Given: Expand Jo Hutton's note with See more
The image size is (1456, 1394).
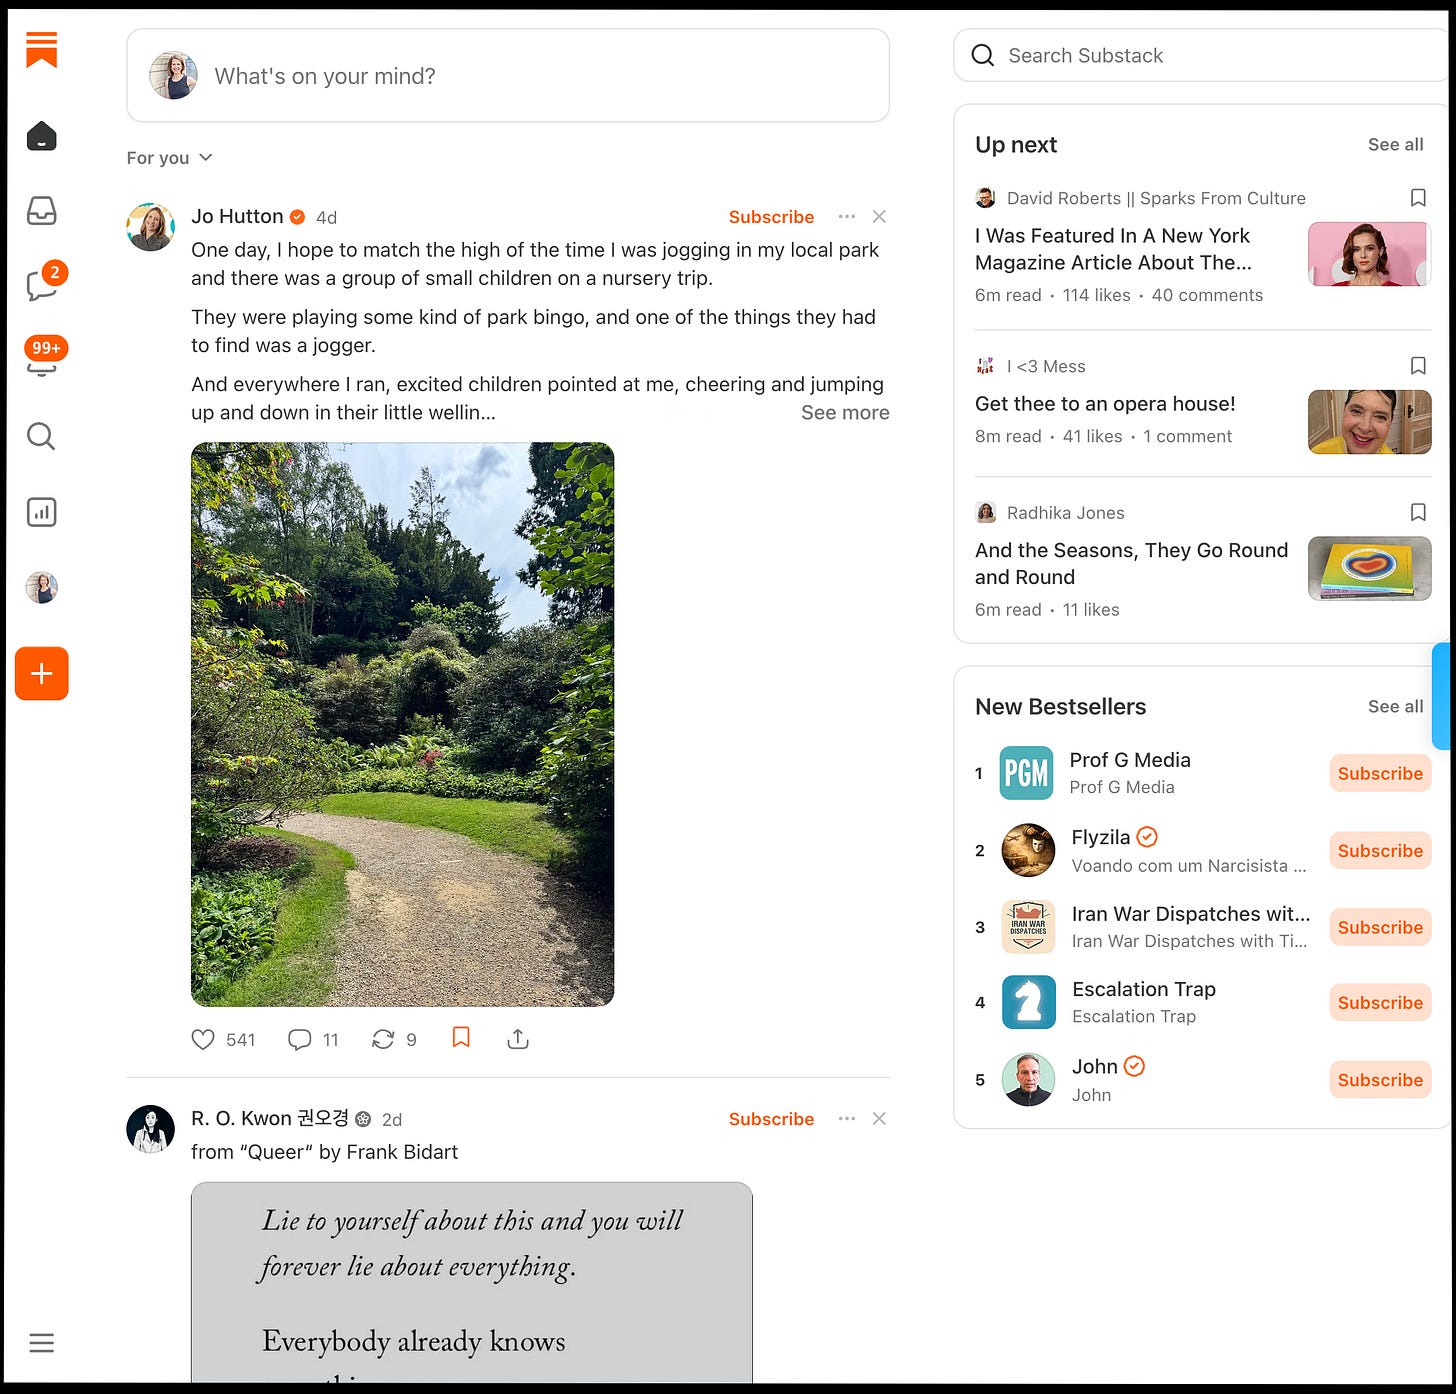Looking at the screenshot, I should coord(845,413).
